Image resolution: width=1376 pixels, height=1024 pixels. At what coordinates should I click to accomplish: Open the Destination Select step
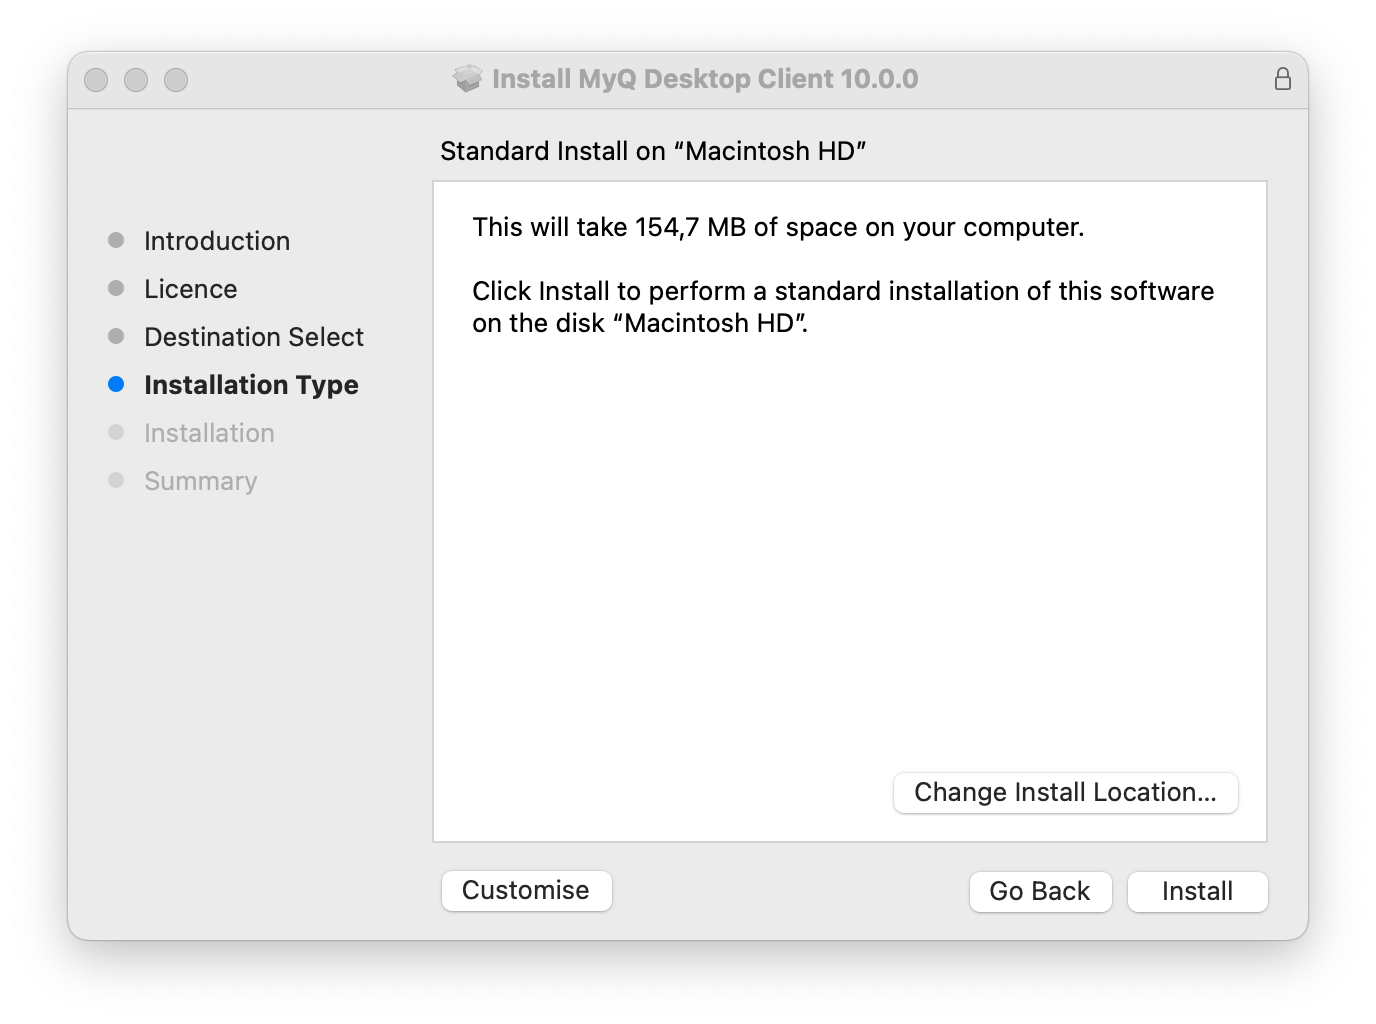click(x=253, y=337)
